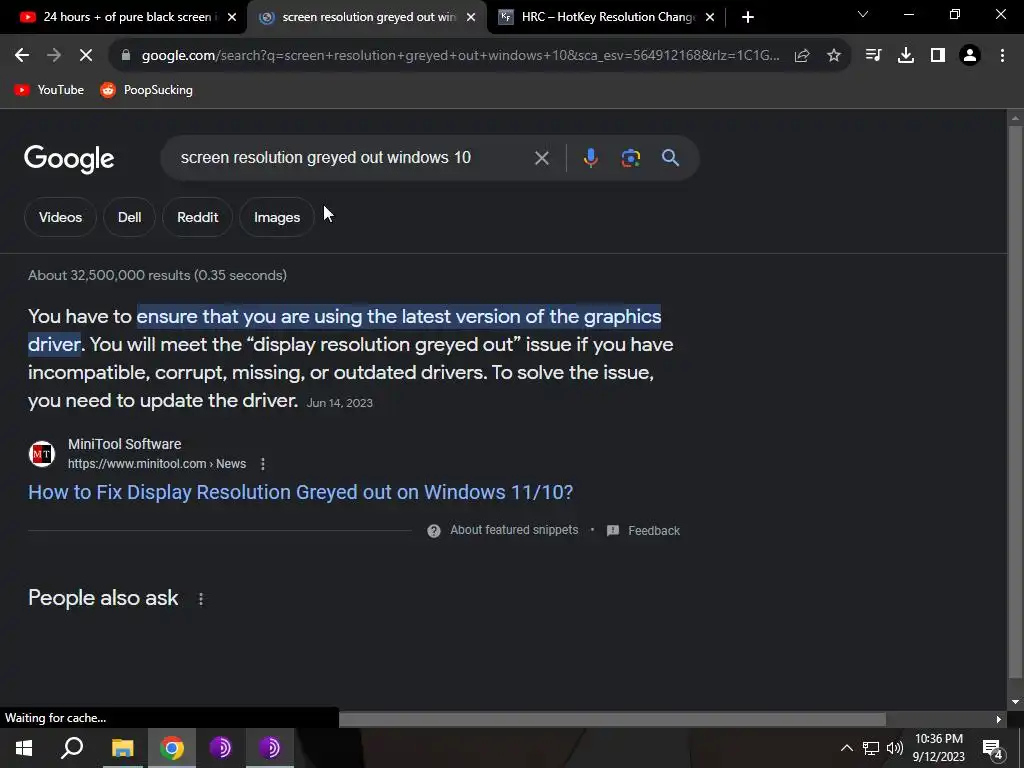
Task: Toggle the side panel icon
Action: tap(938, 56)
